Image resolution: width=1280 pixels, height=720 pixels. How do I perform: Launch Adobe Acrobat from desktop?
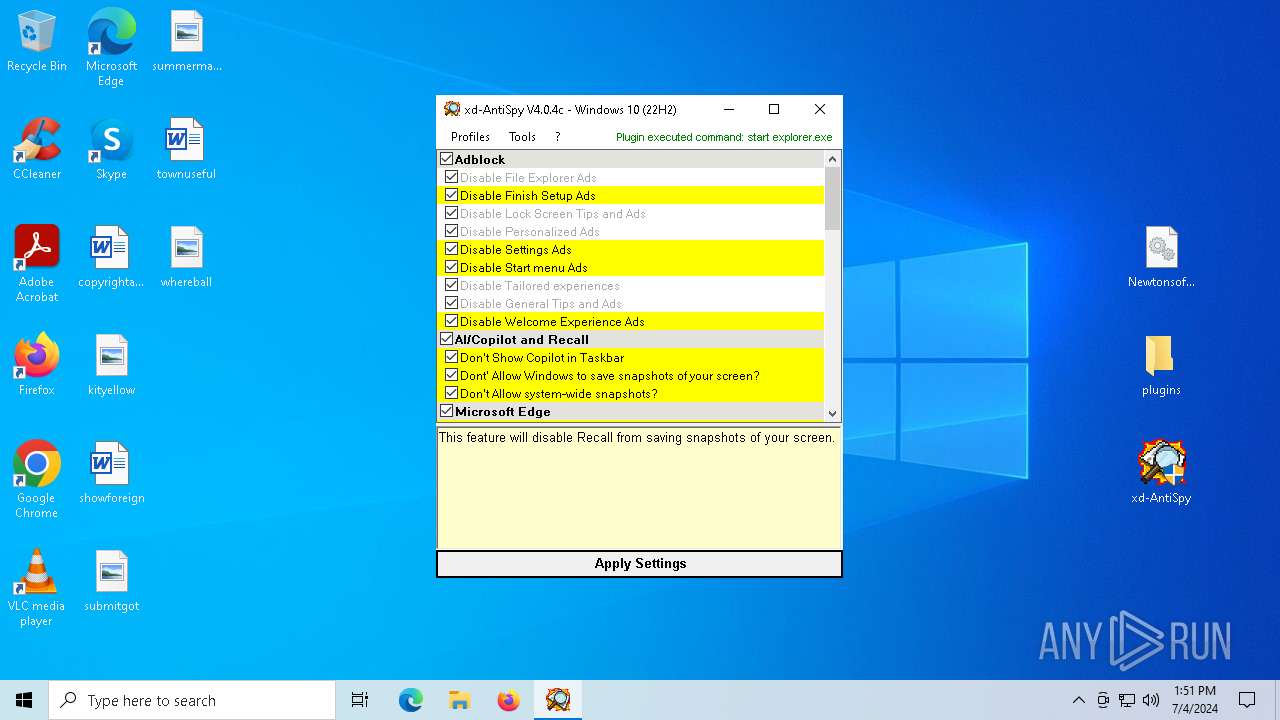[x=37, y=264]
